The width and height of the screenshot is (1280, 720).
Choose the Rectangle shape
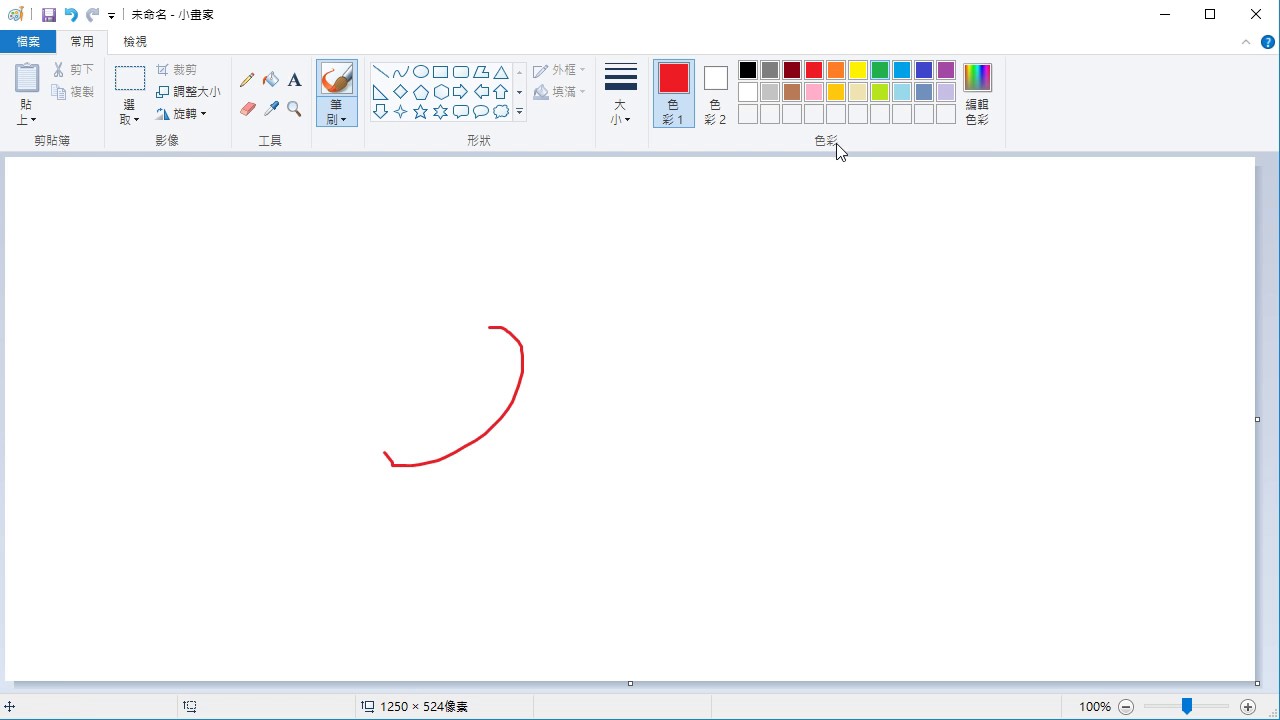[441, 72]
